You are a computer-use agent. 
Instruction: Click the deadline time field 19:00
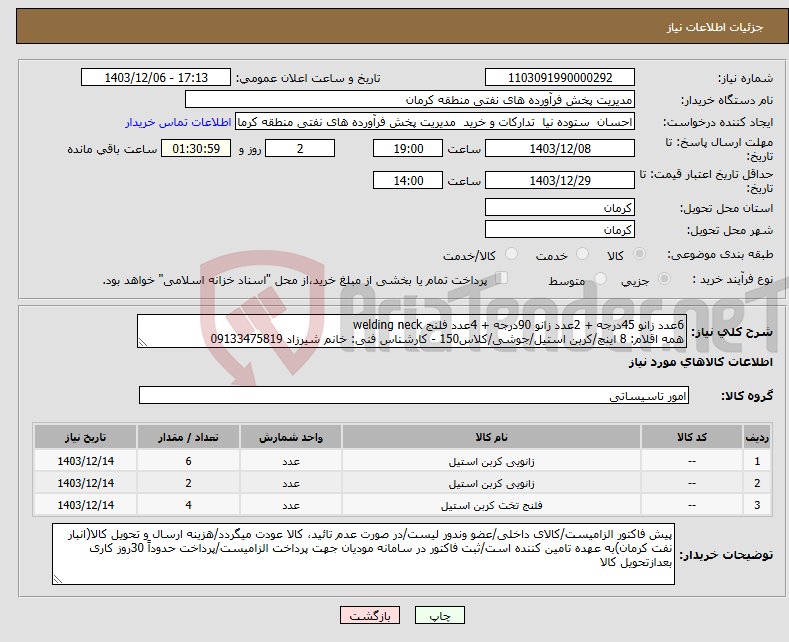[408, 148]
